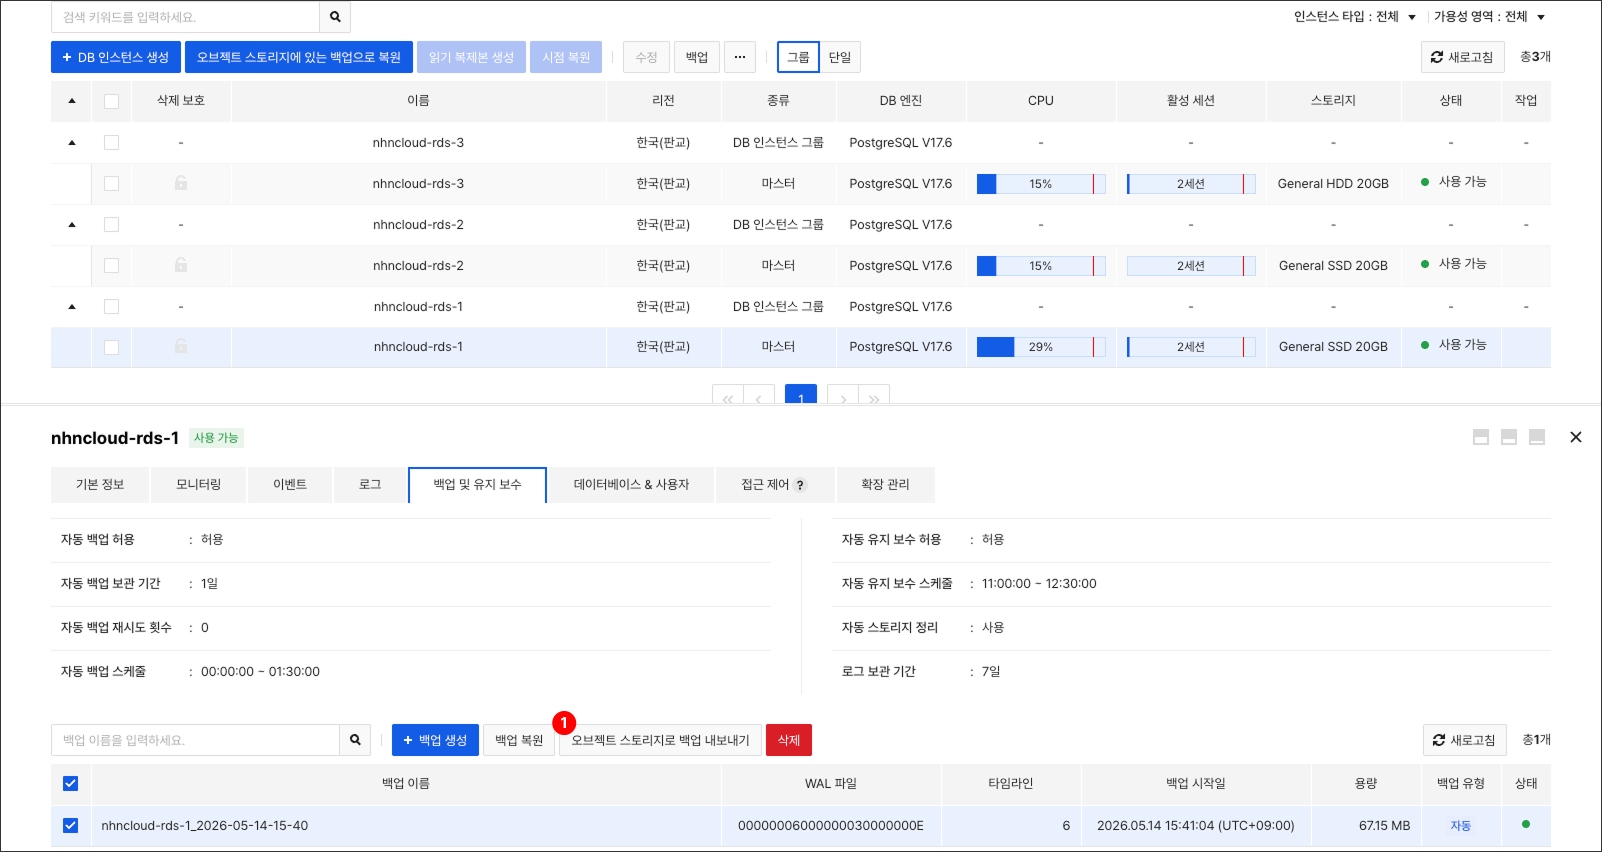Refresh the backup list with 새로고침

pos(1464,740)
